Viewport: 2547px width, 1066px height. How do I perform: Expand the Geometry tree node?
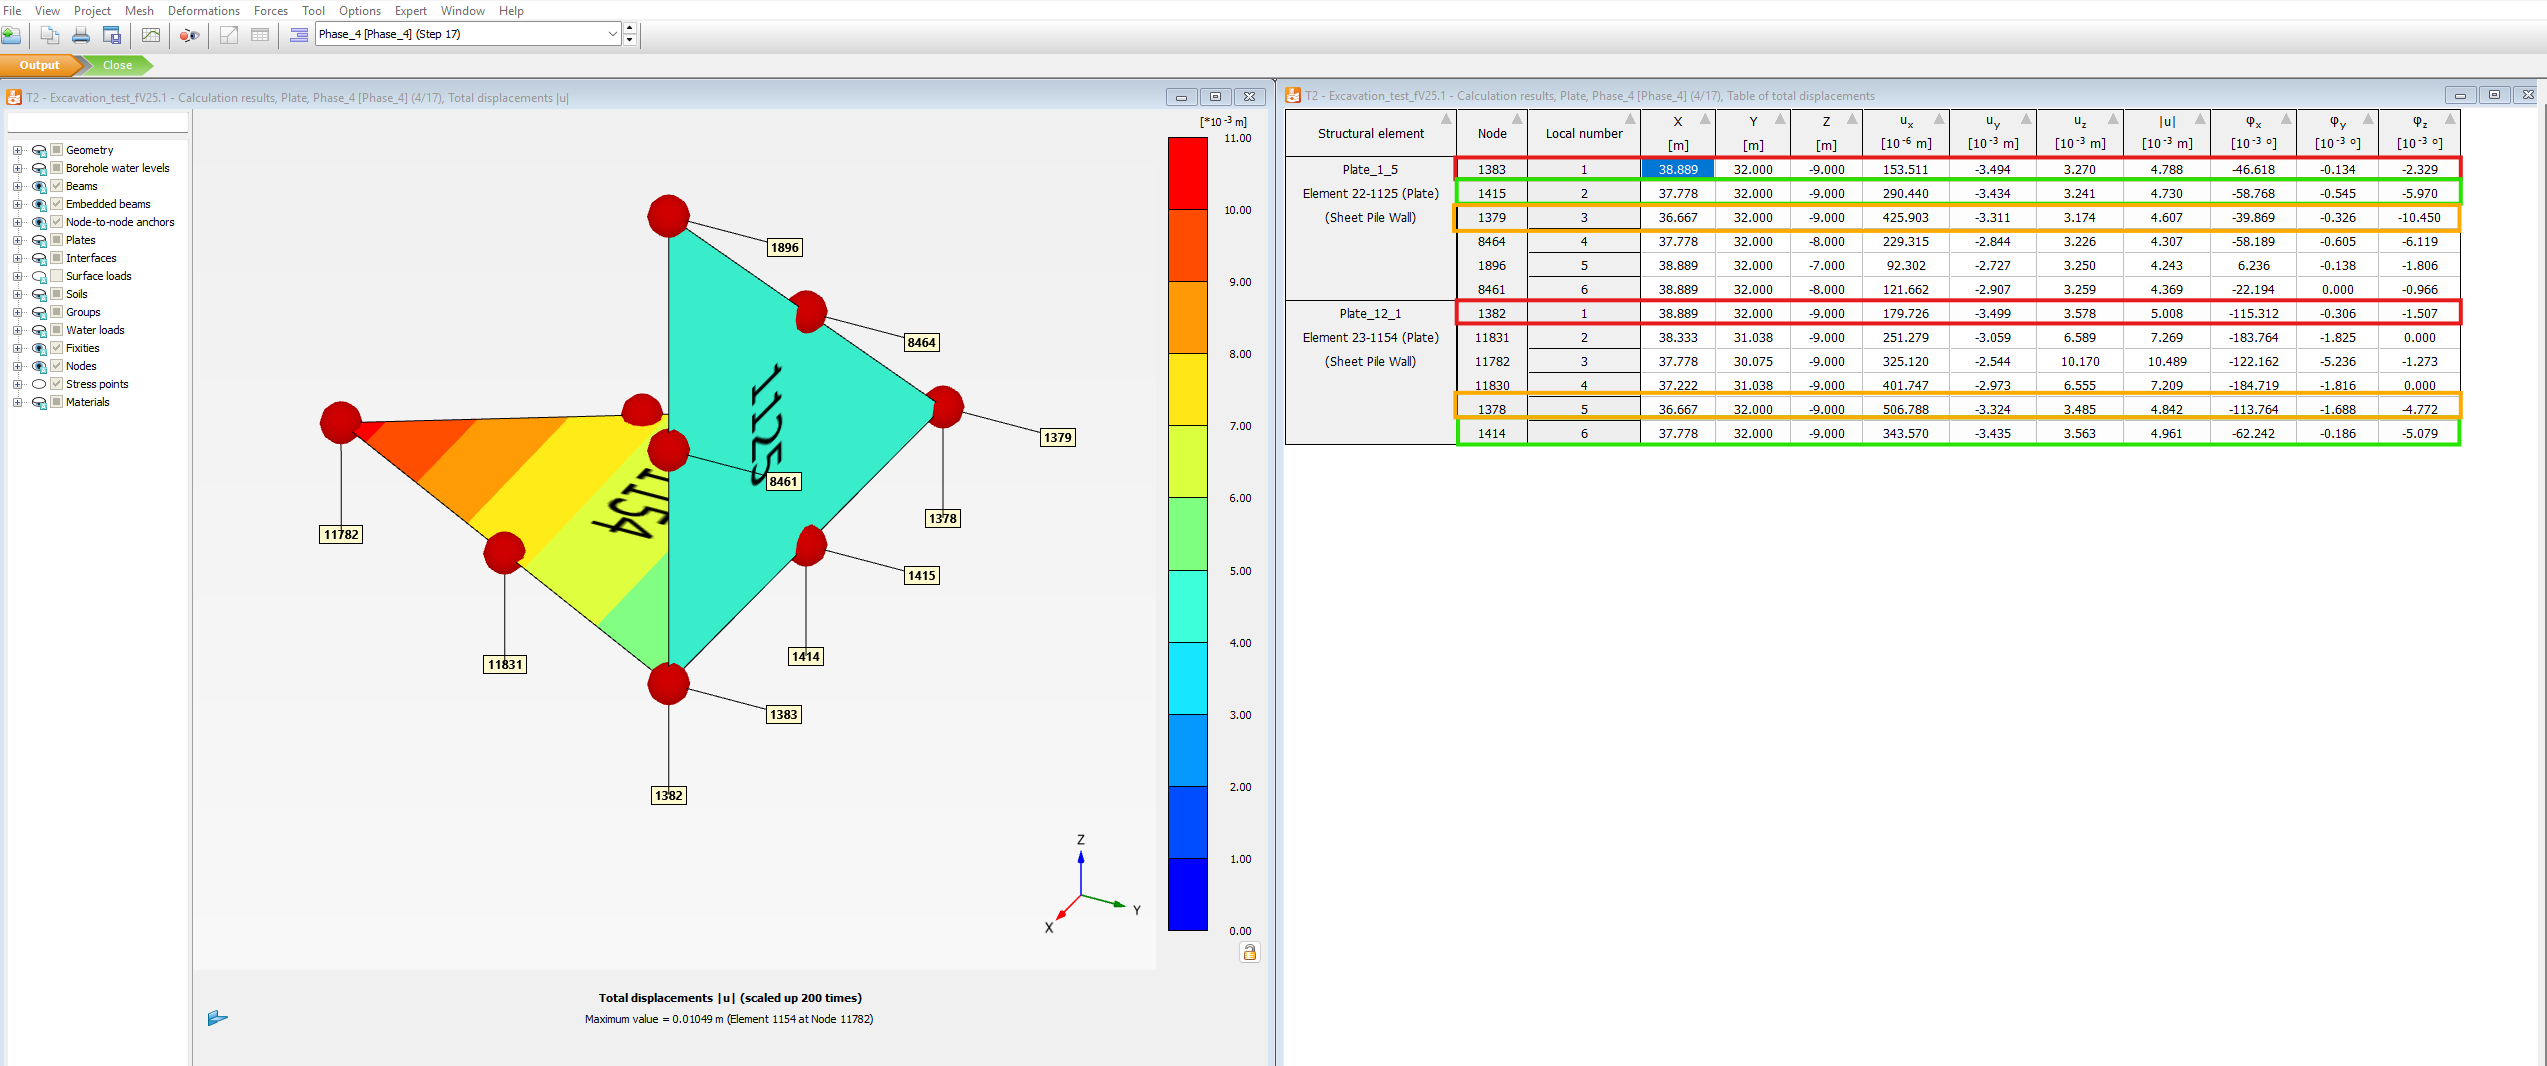[17, 150]
